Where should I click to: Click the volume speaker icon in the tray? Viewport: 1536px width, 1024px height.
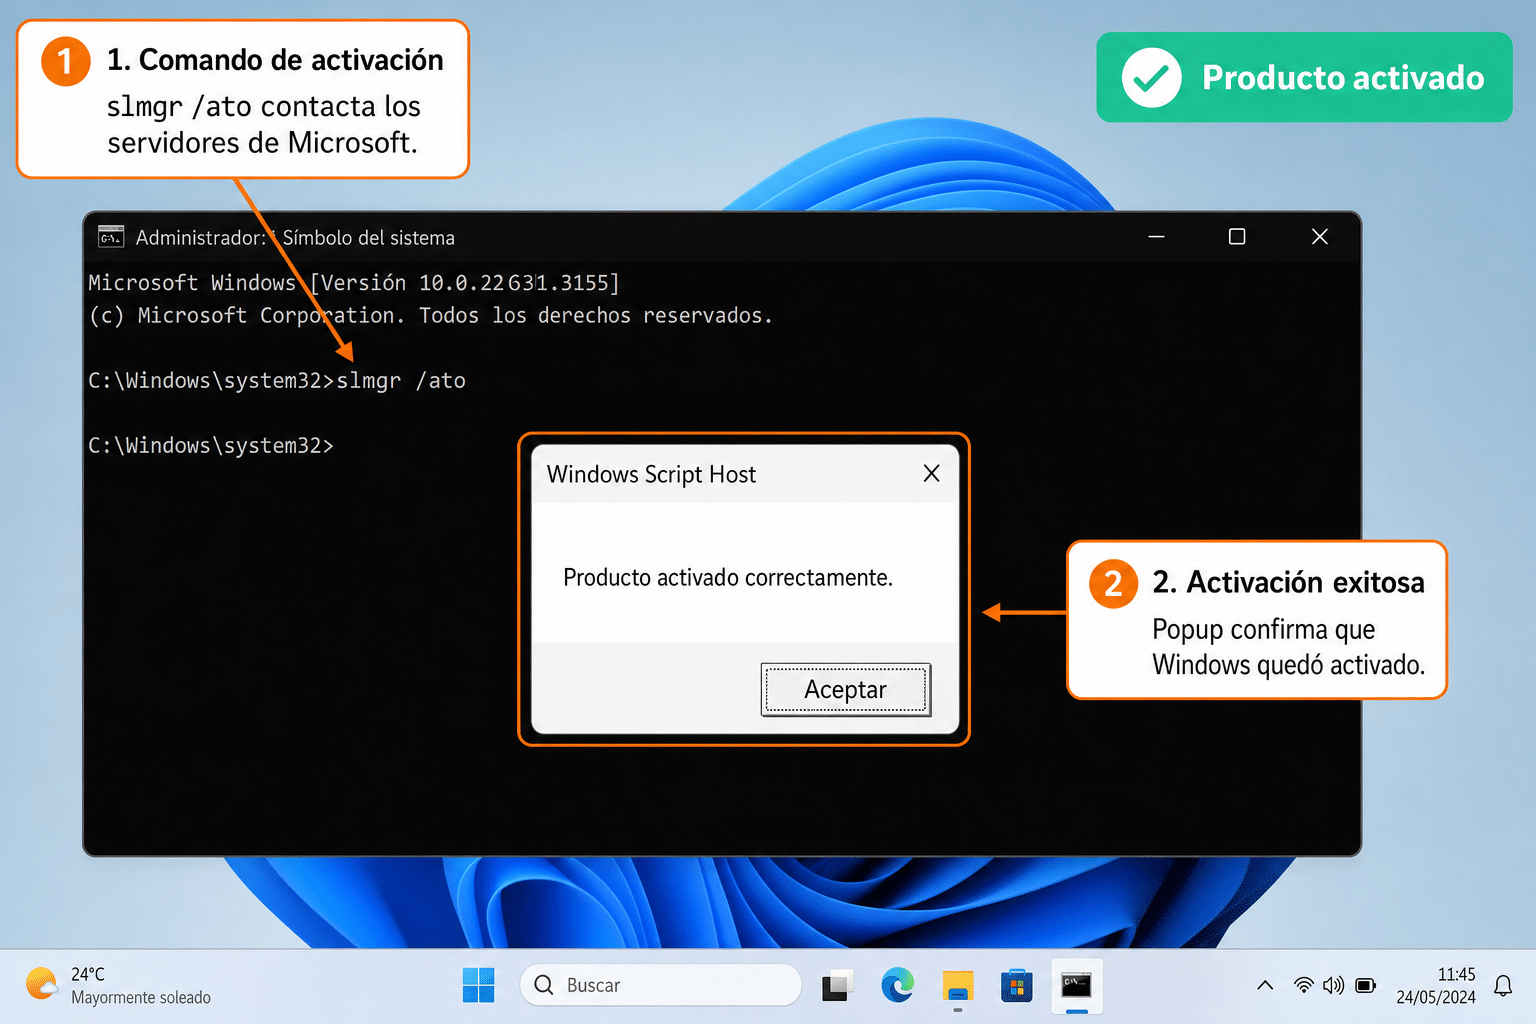pyautogui.click(x=1333, y=985)
